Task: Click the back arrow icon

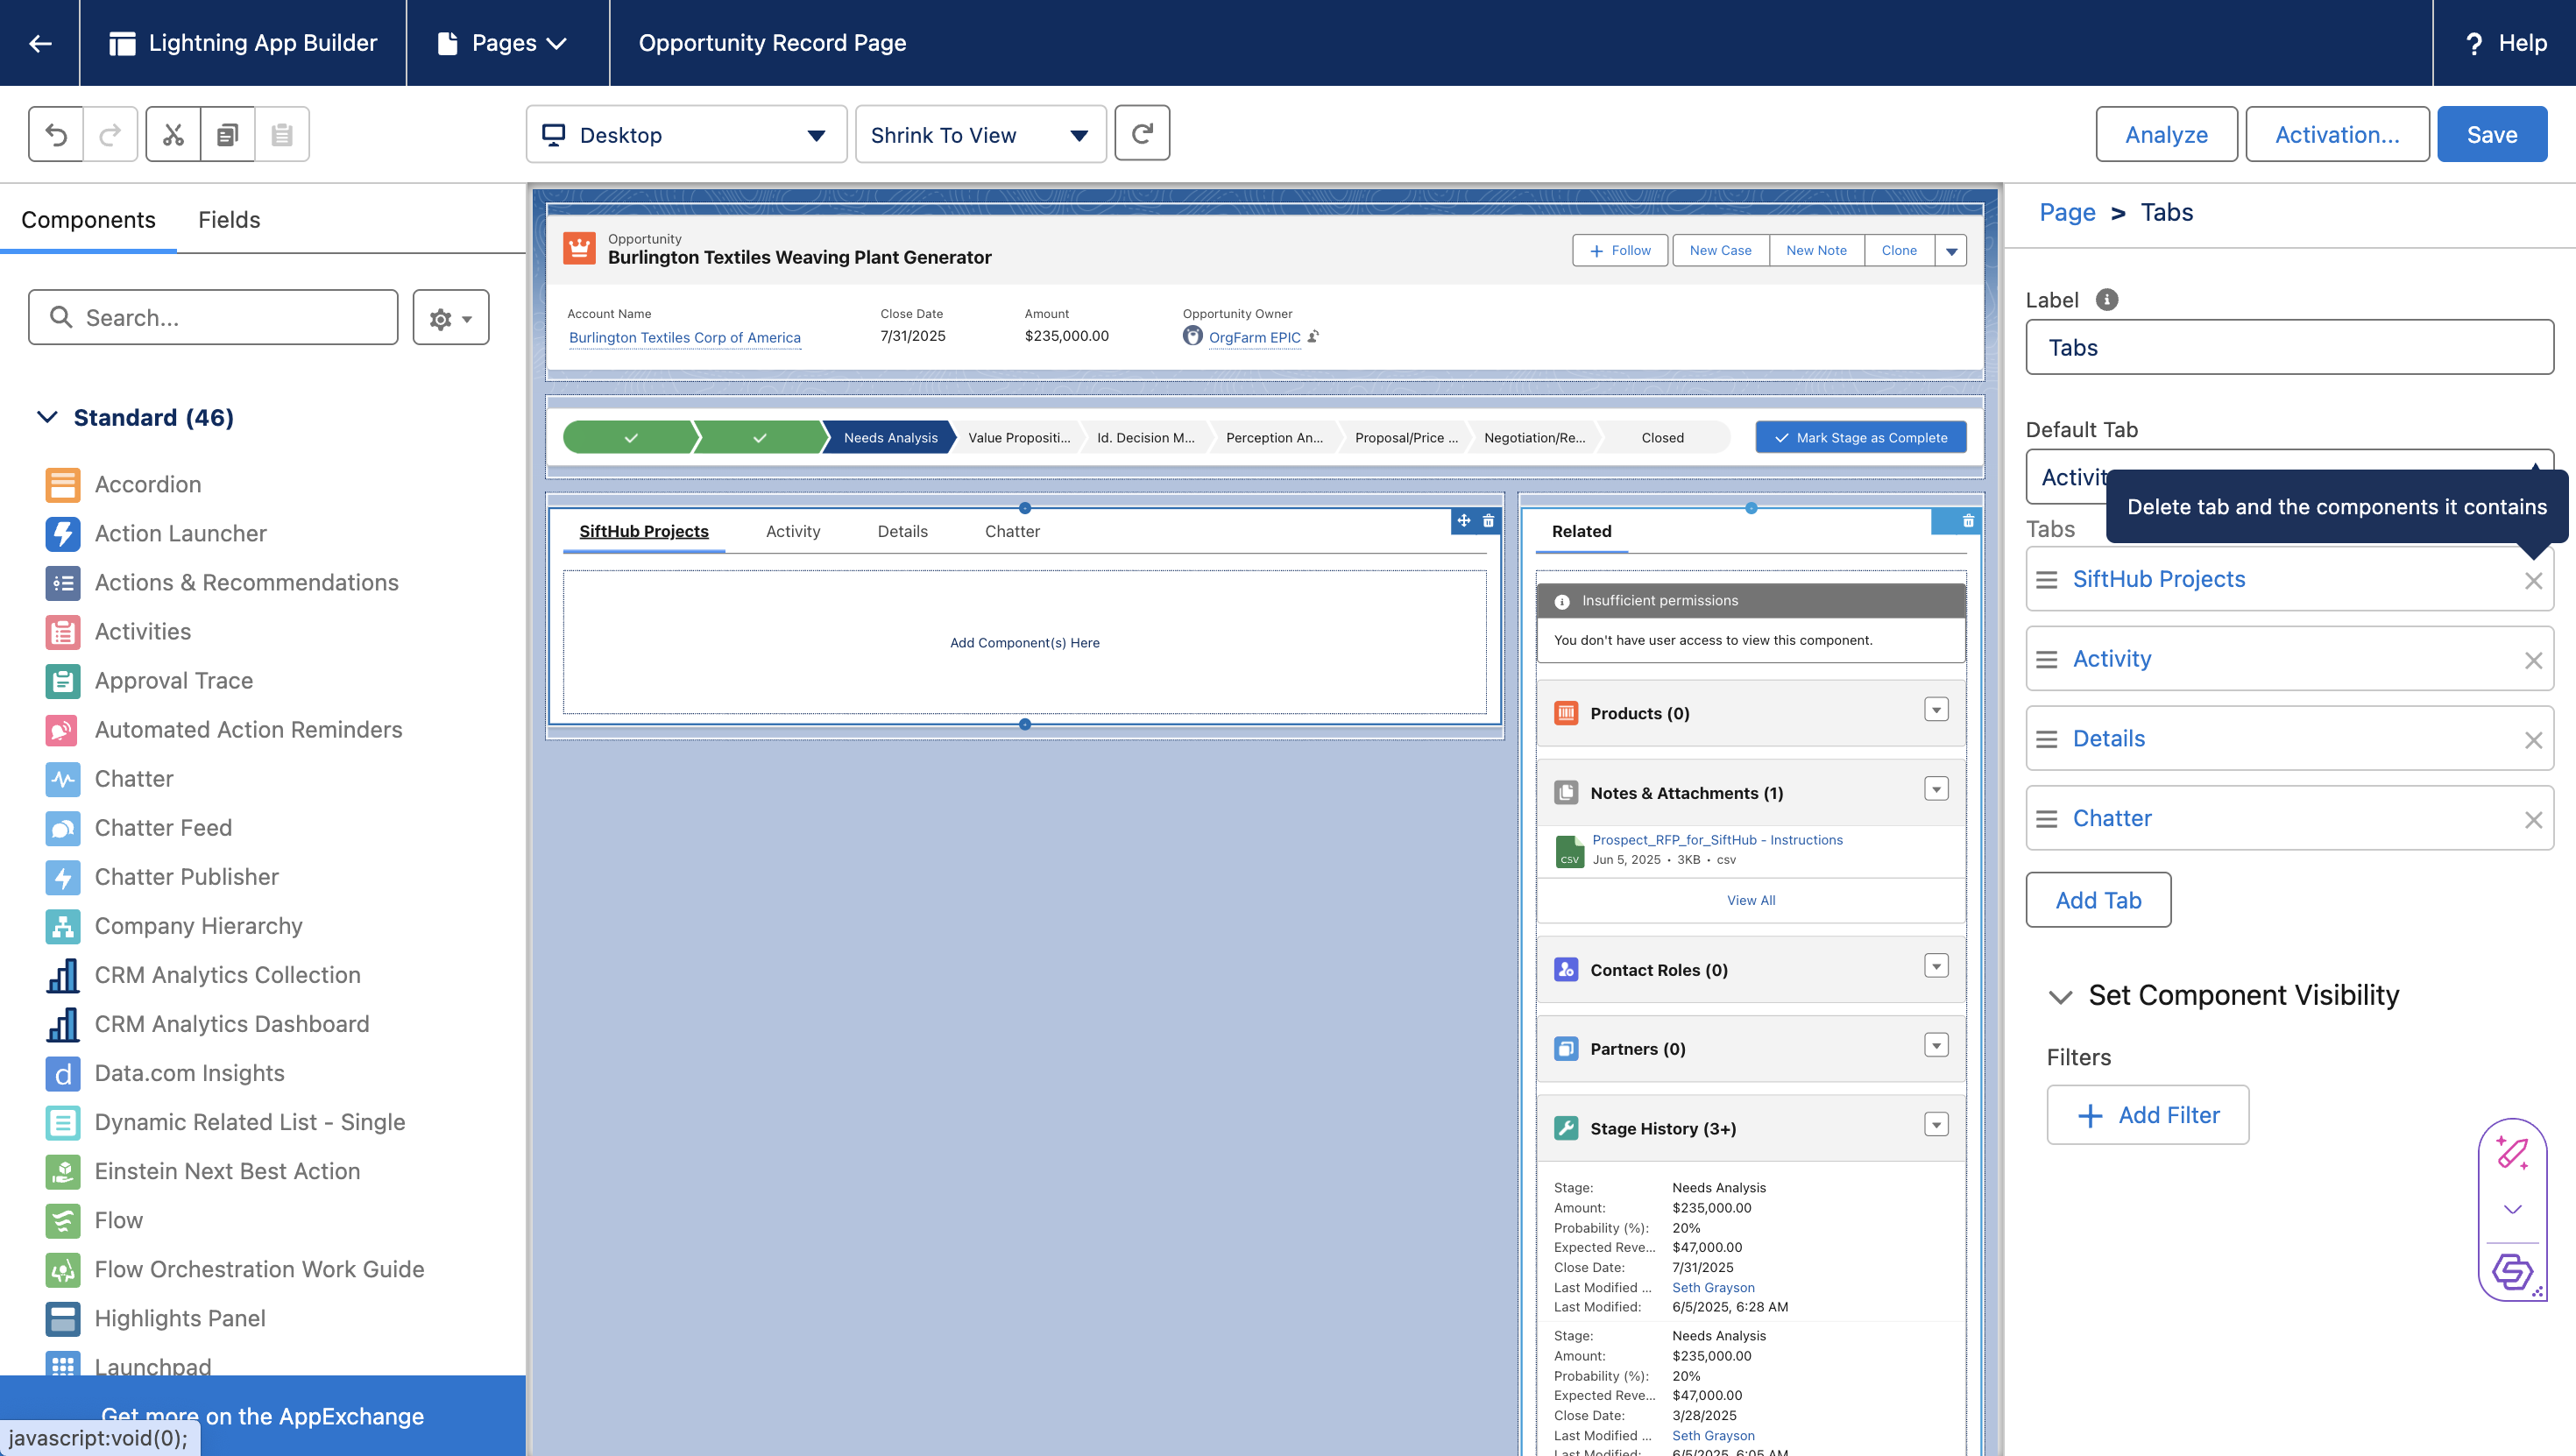Action: pos(40,43)
